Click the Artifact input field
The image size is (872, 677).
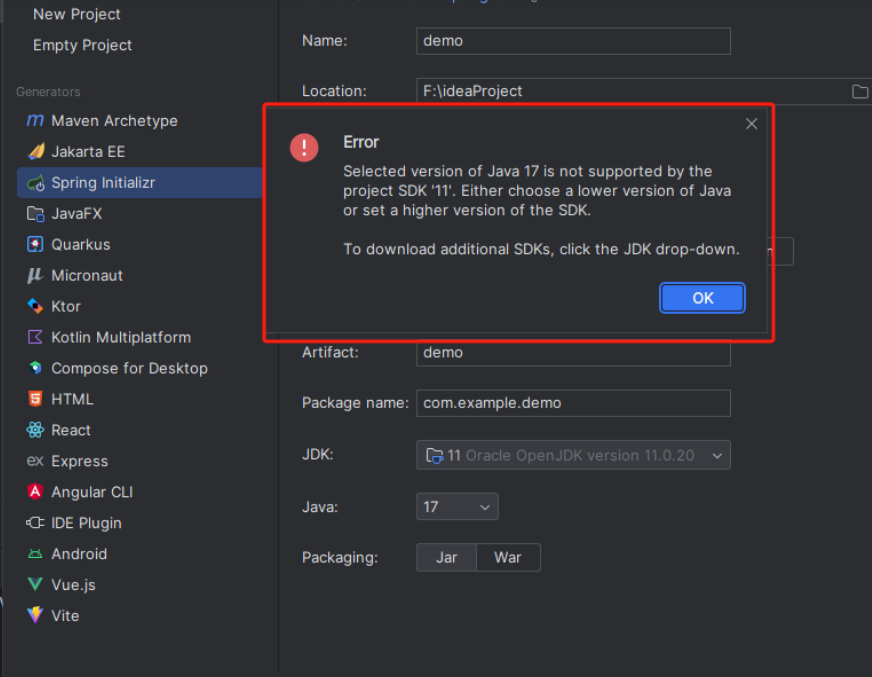[x=573, y=353]
